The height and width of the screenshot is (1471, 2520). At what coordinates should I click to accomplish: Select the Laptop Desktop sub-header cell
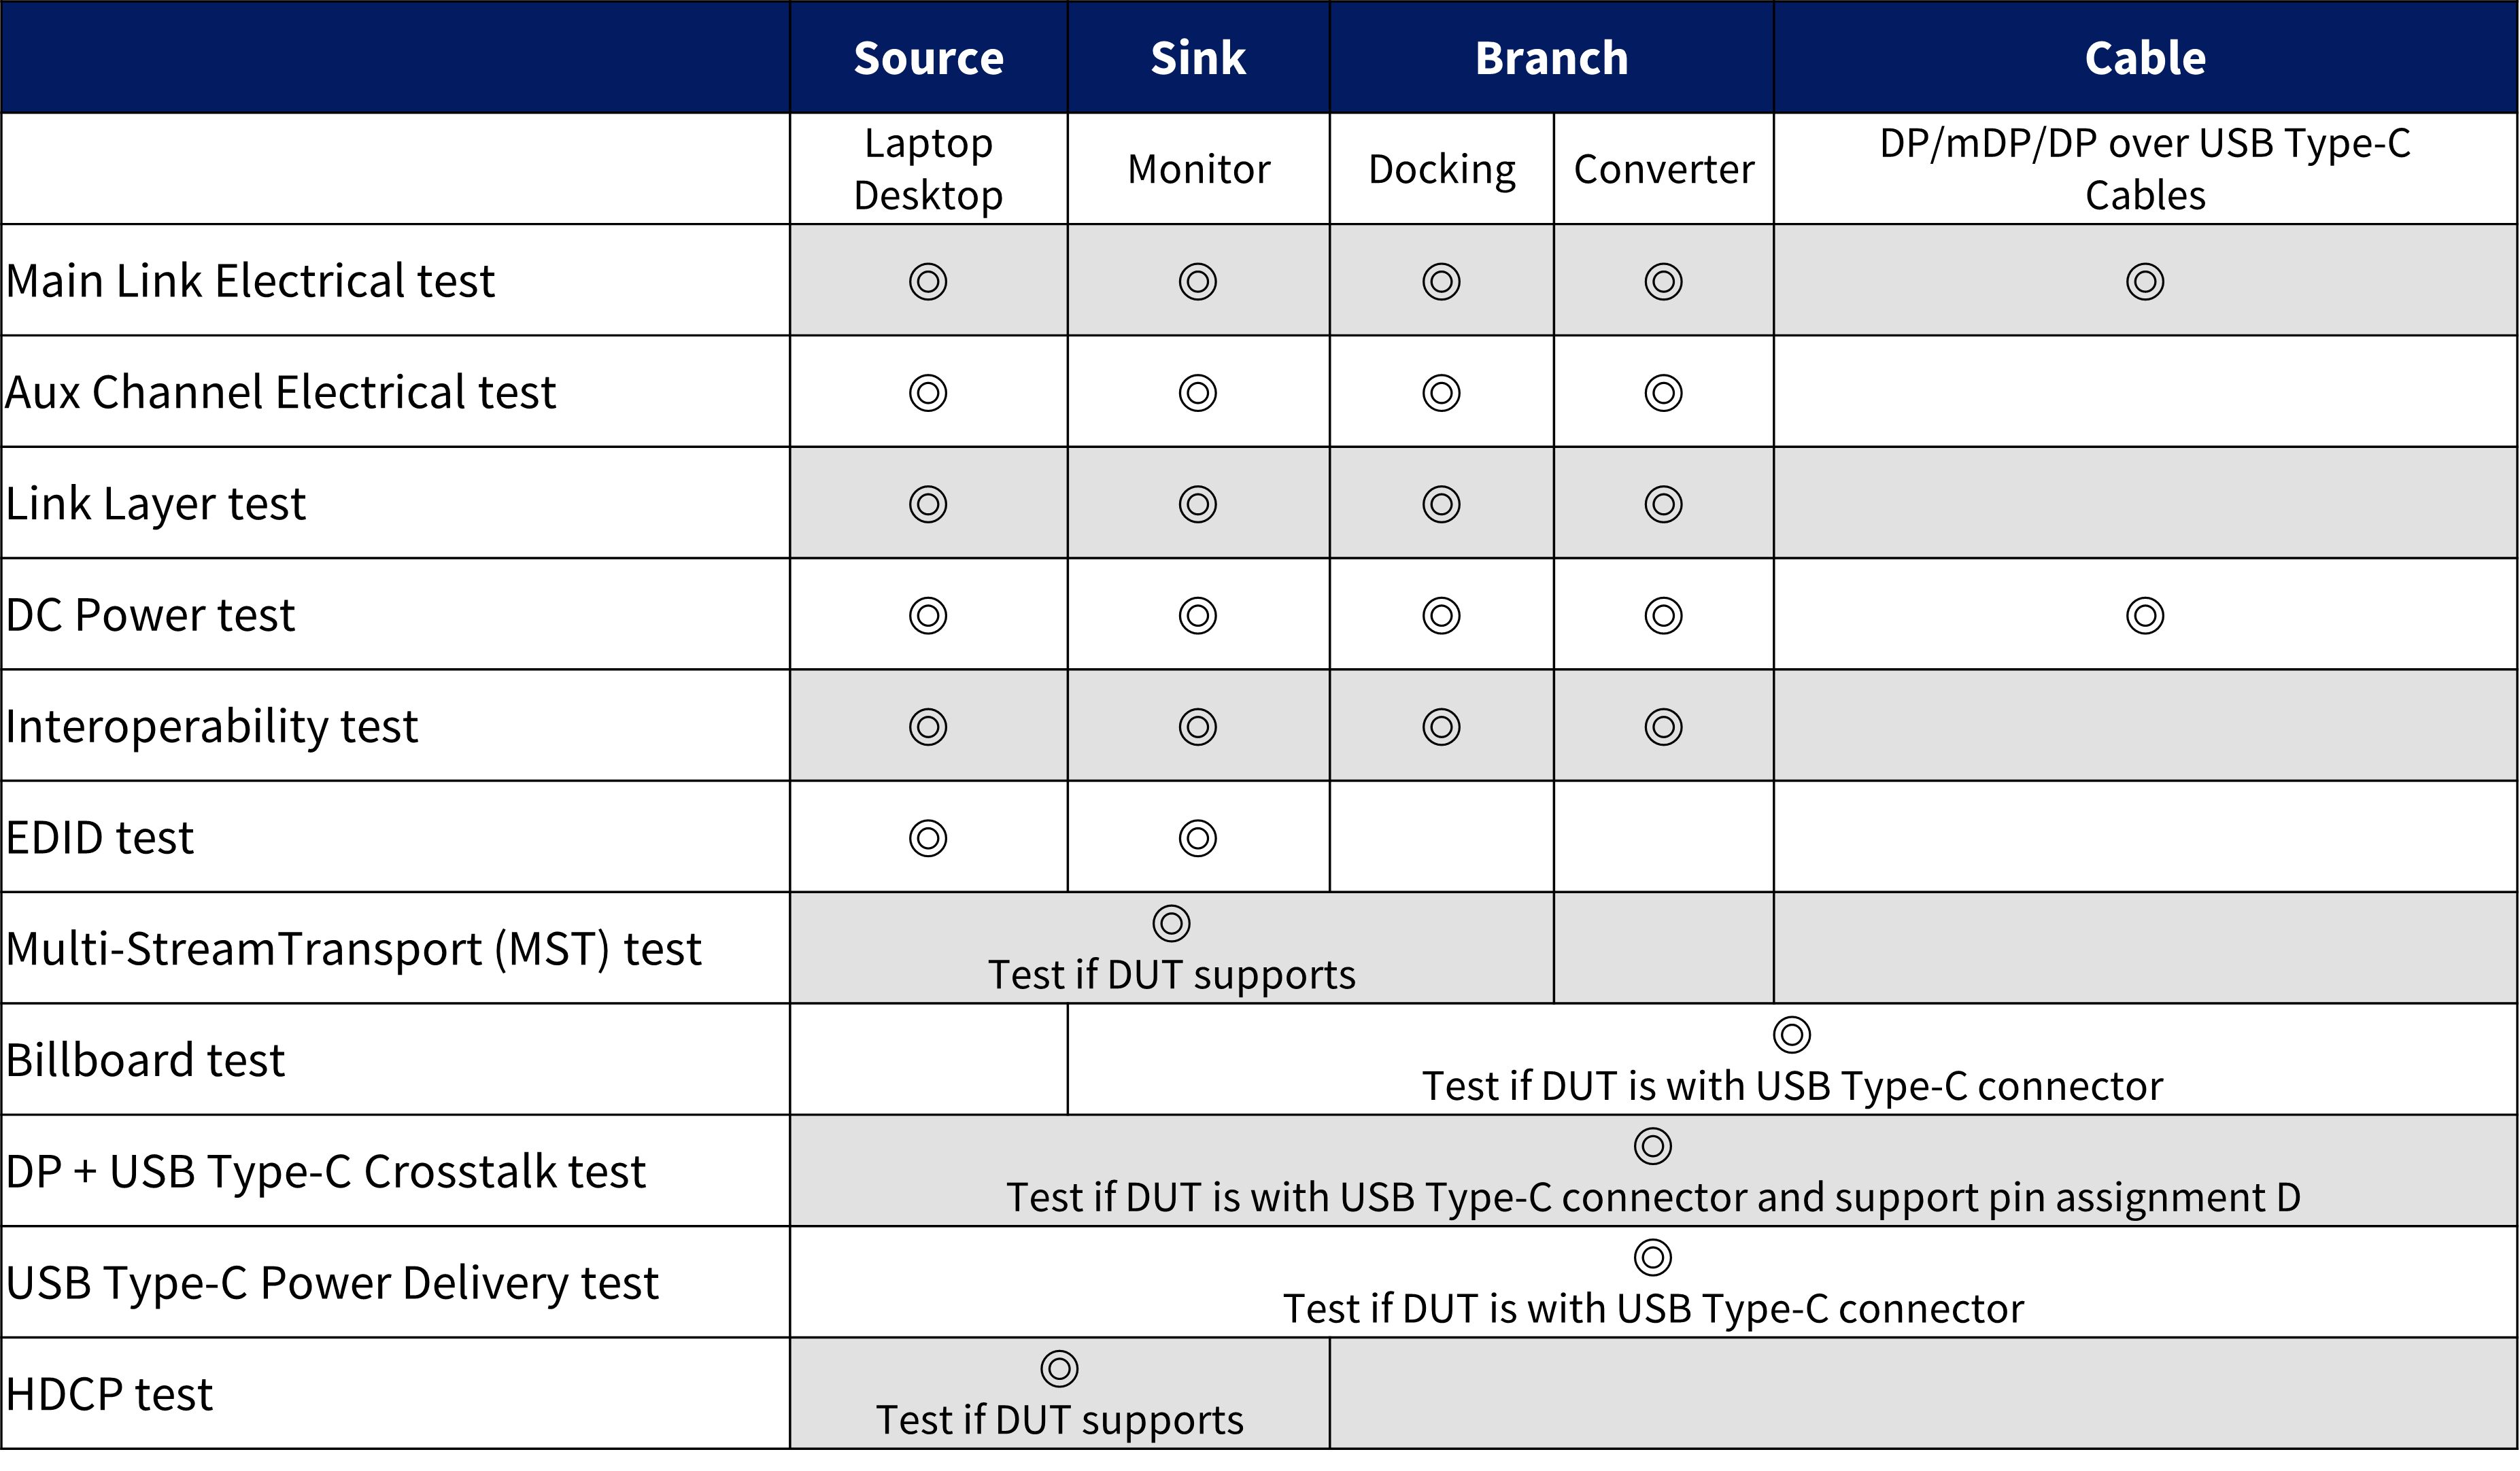[x=928, y=169]
